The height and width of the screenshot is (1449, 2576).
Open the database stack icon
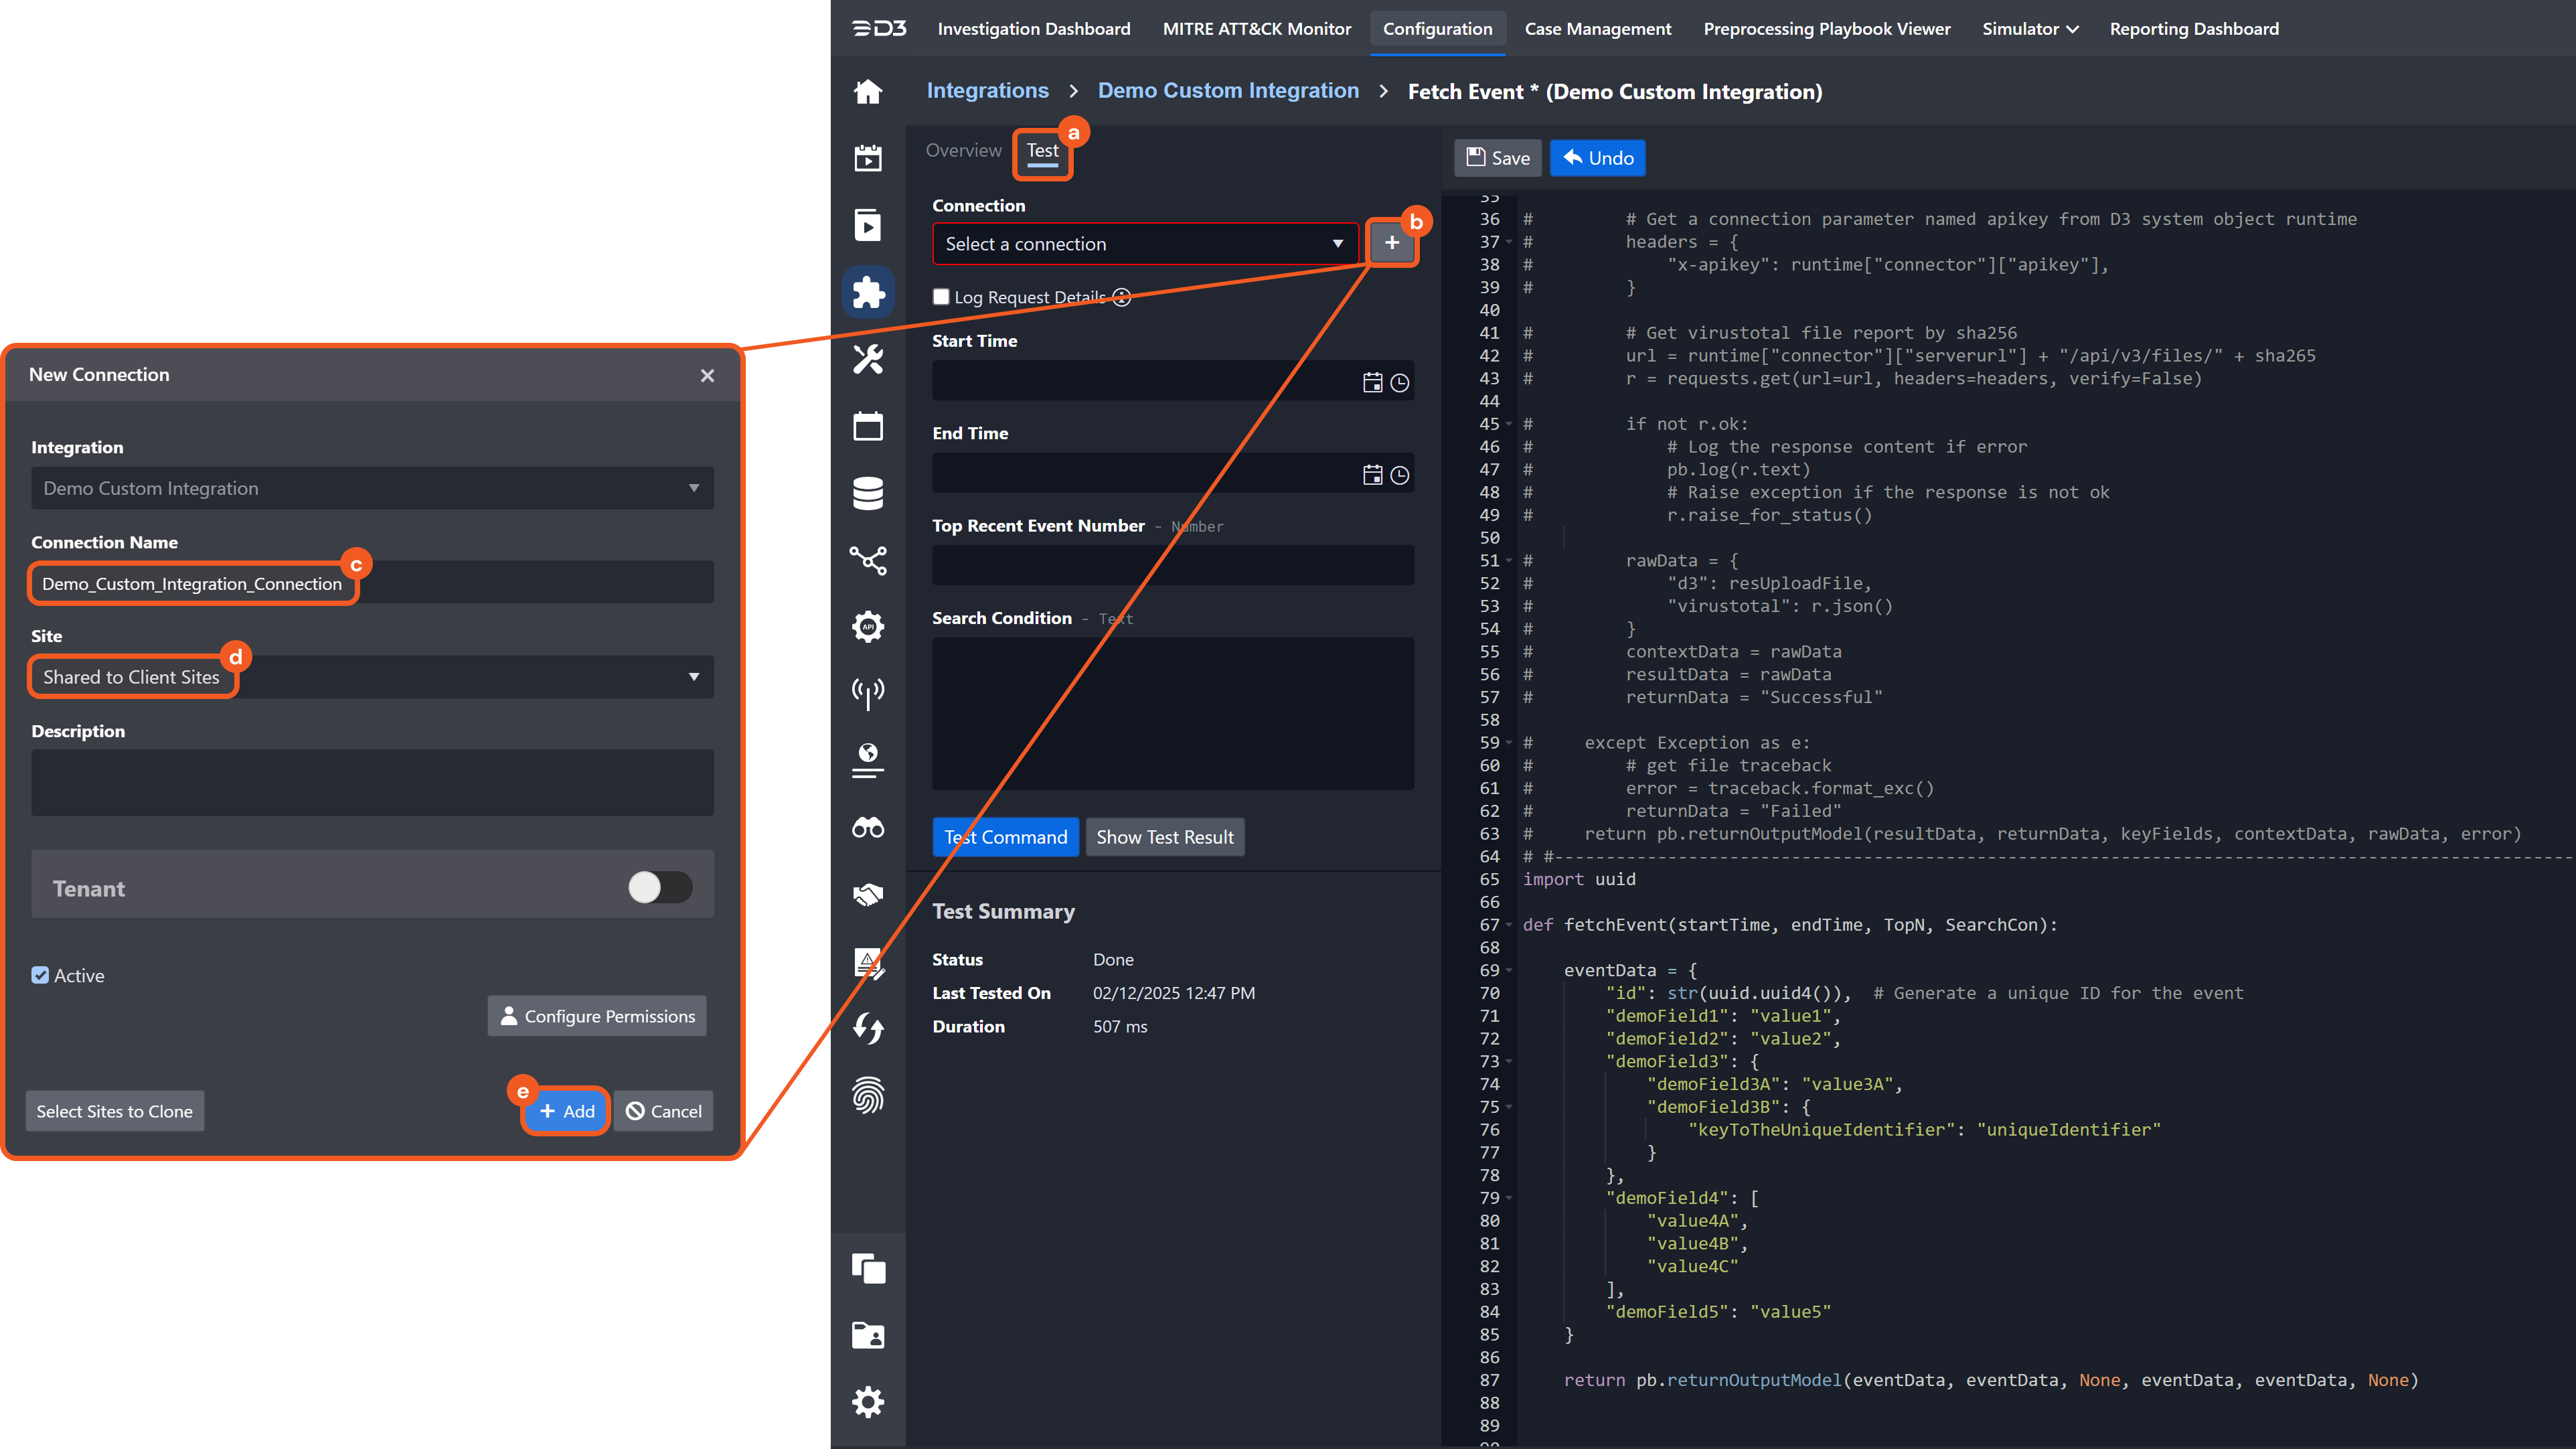pyautogui.click(x=867, y=493)
